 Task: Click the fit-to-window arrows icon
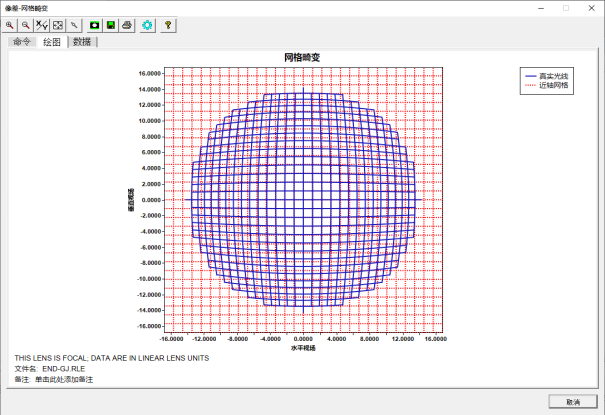tap(58, 25)
